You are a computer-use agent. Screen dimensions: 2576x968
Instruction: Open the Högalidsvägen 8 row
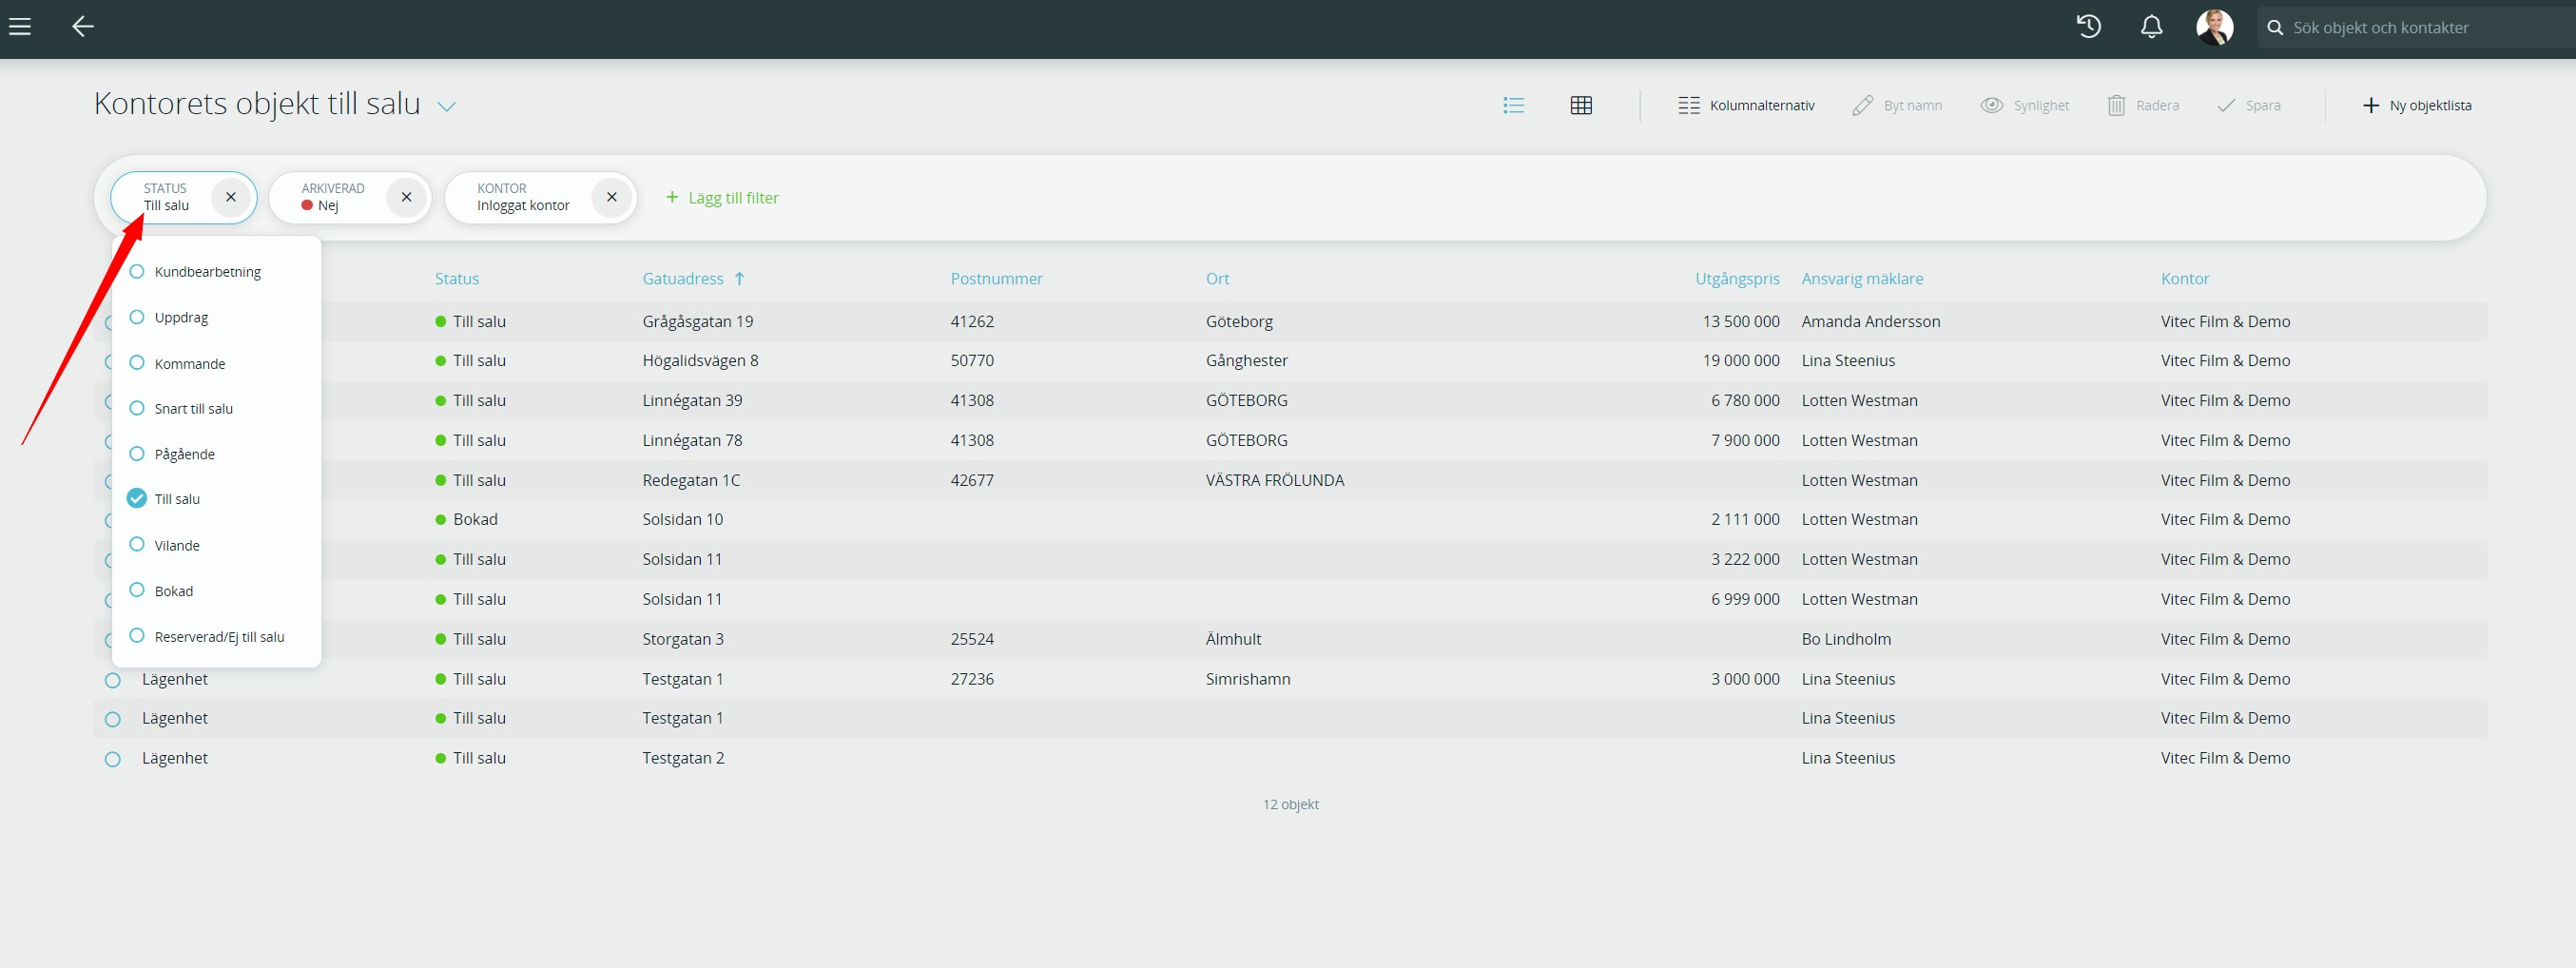click(x=1290, y=361)
